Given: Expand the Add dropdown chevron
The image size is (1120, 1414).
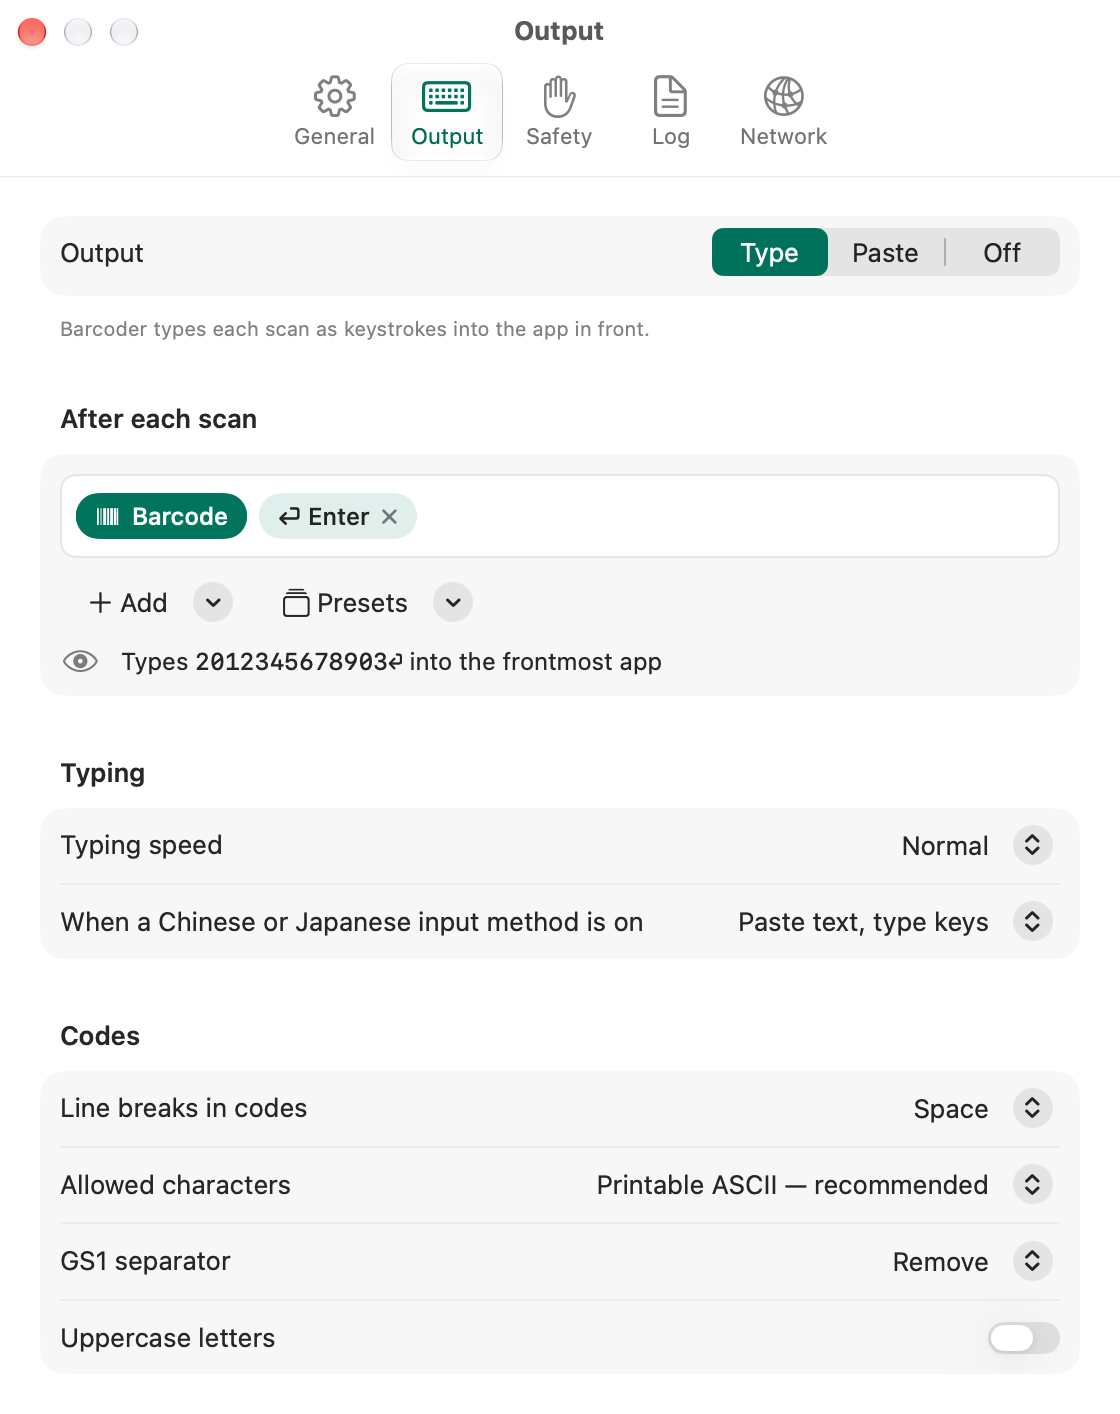Looking at the screenshot, I should (213, 603).
